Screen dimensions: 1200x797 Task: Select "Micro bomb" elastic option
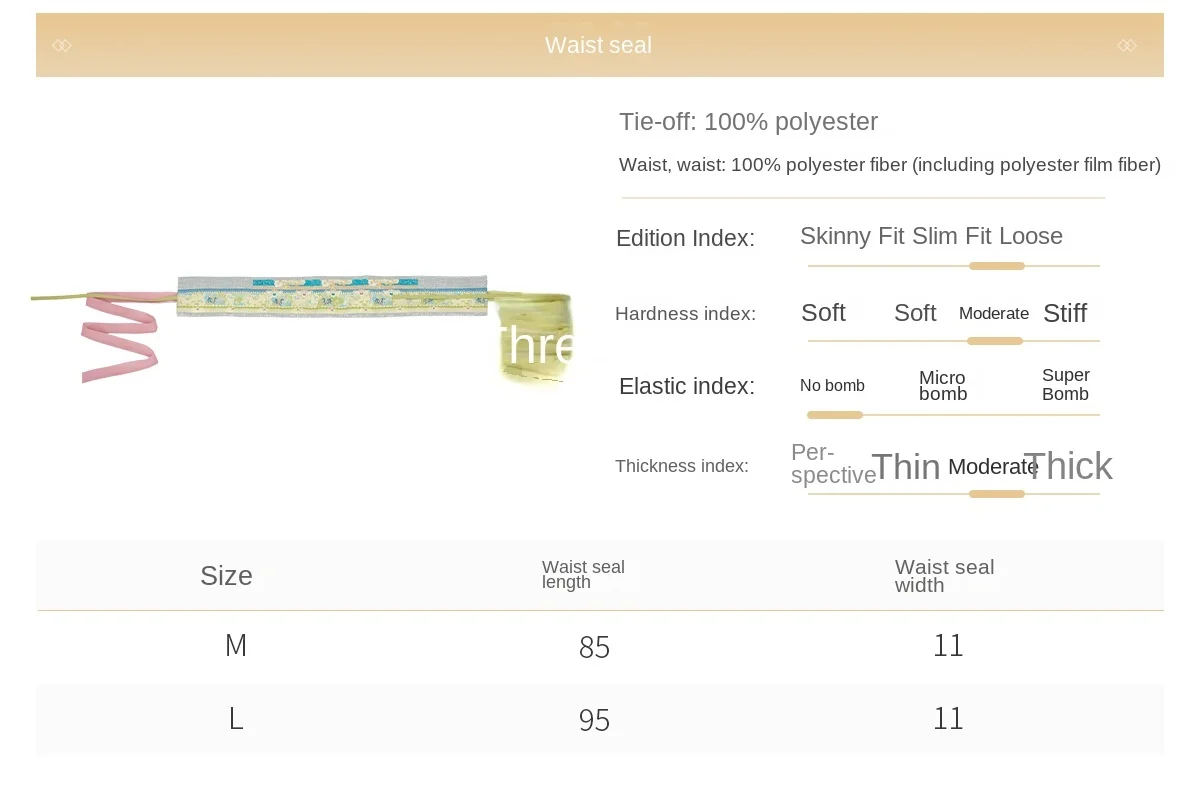[943, 386]
